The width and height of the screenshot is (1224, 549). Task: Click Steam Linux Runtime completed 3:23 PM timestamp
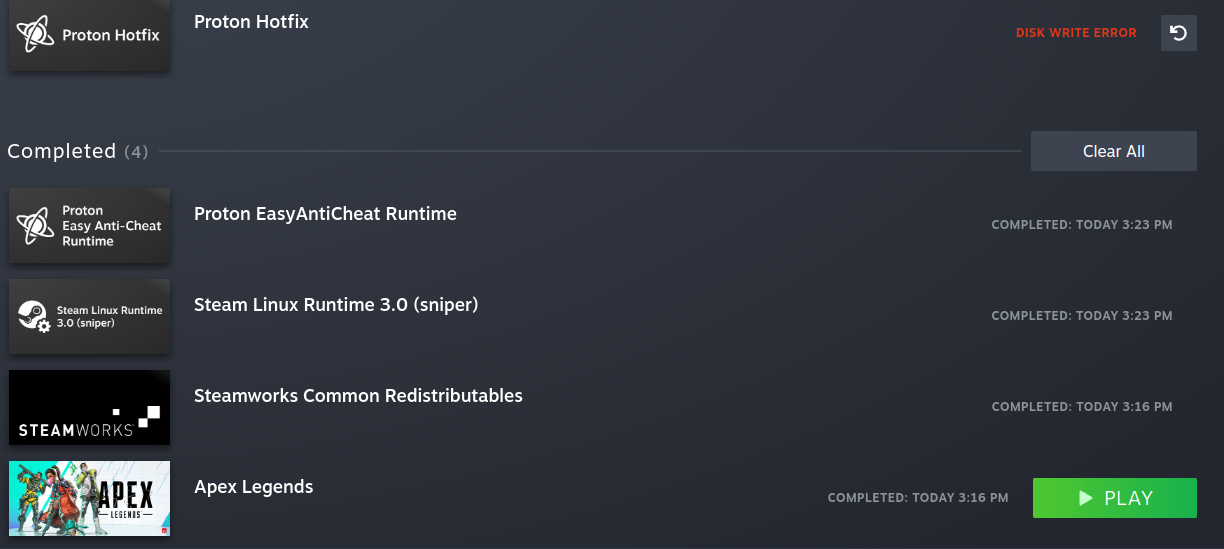[x=1082, y=316]
